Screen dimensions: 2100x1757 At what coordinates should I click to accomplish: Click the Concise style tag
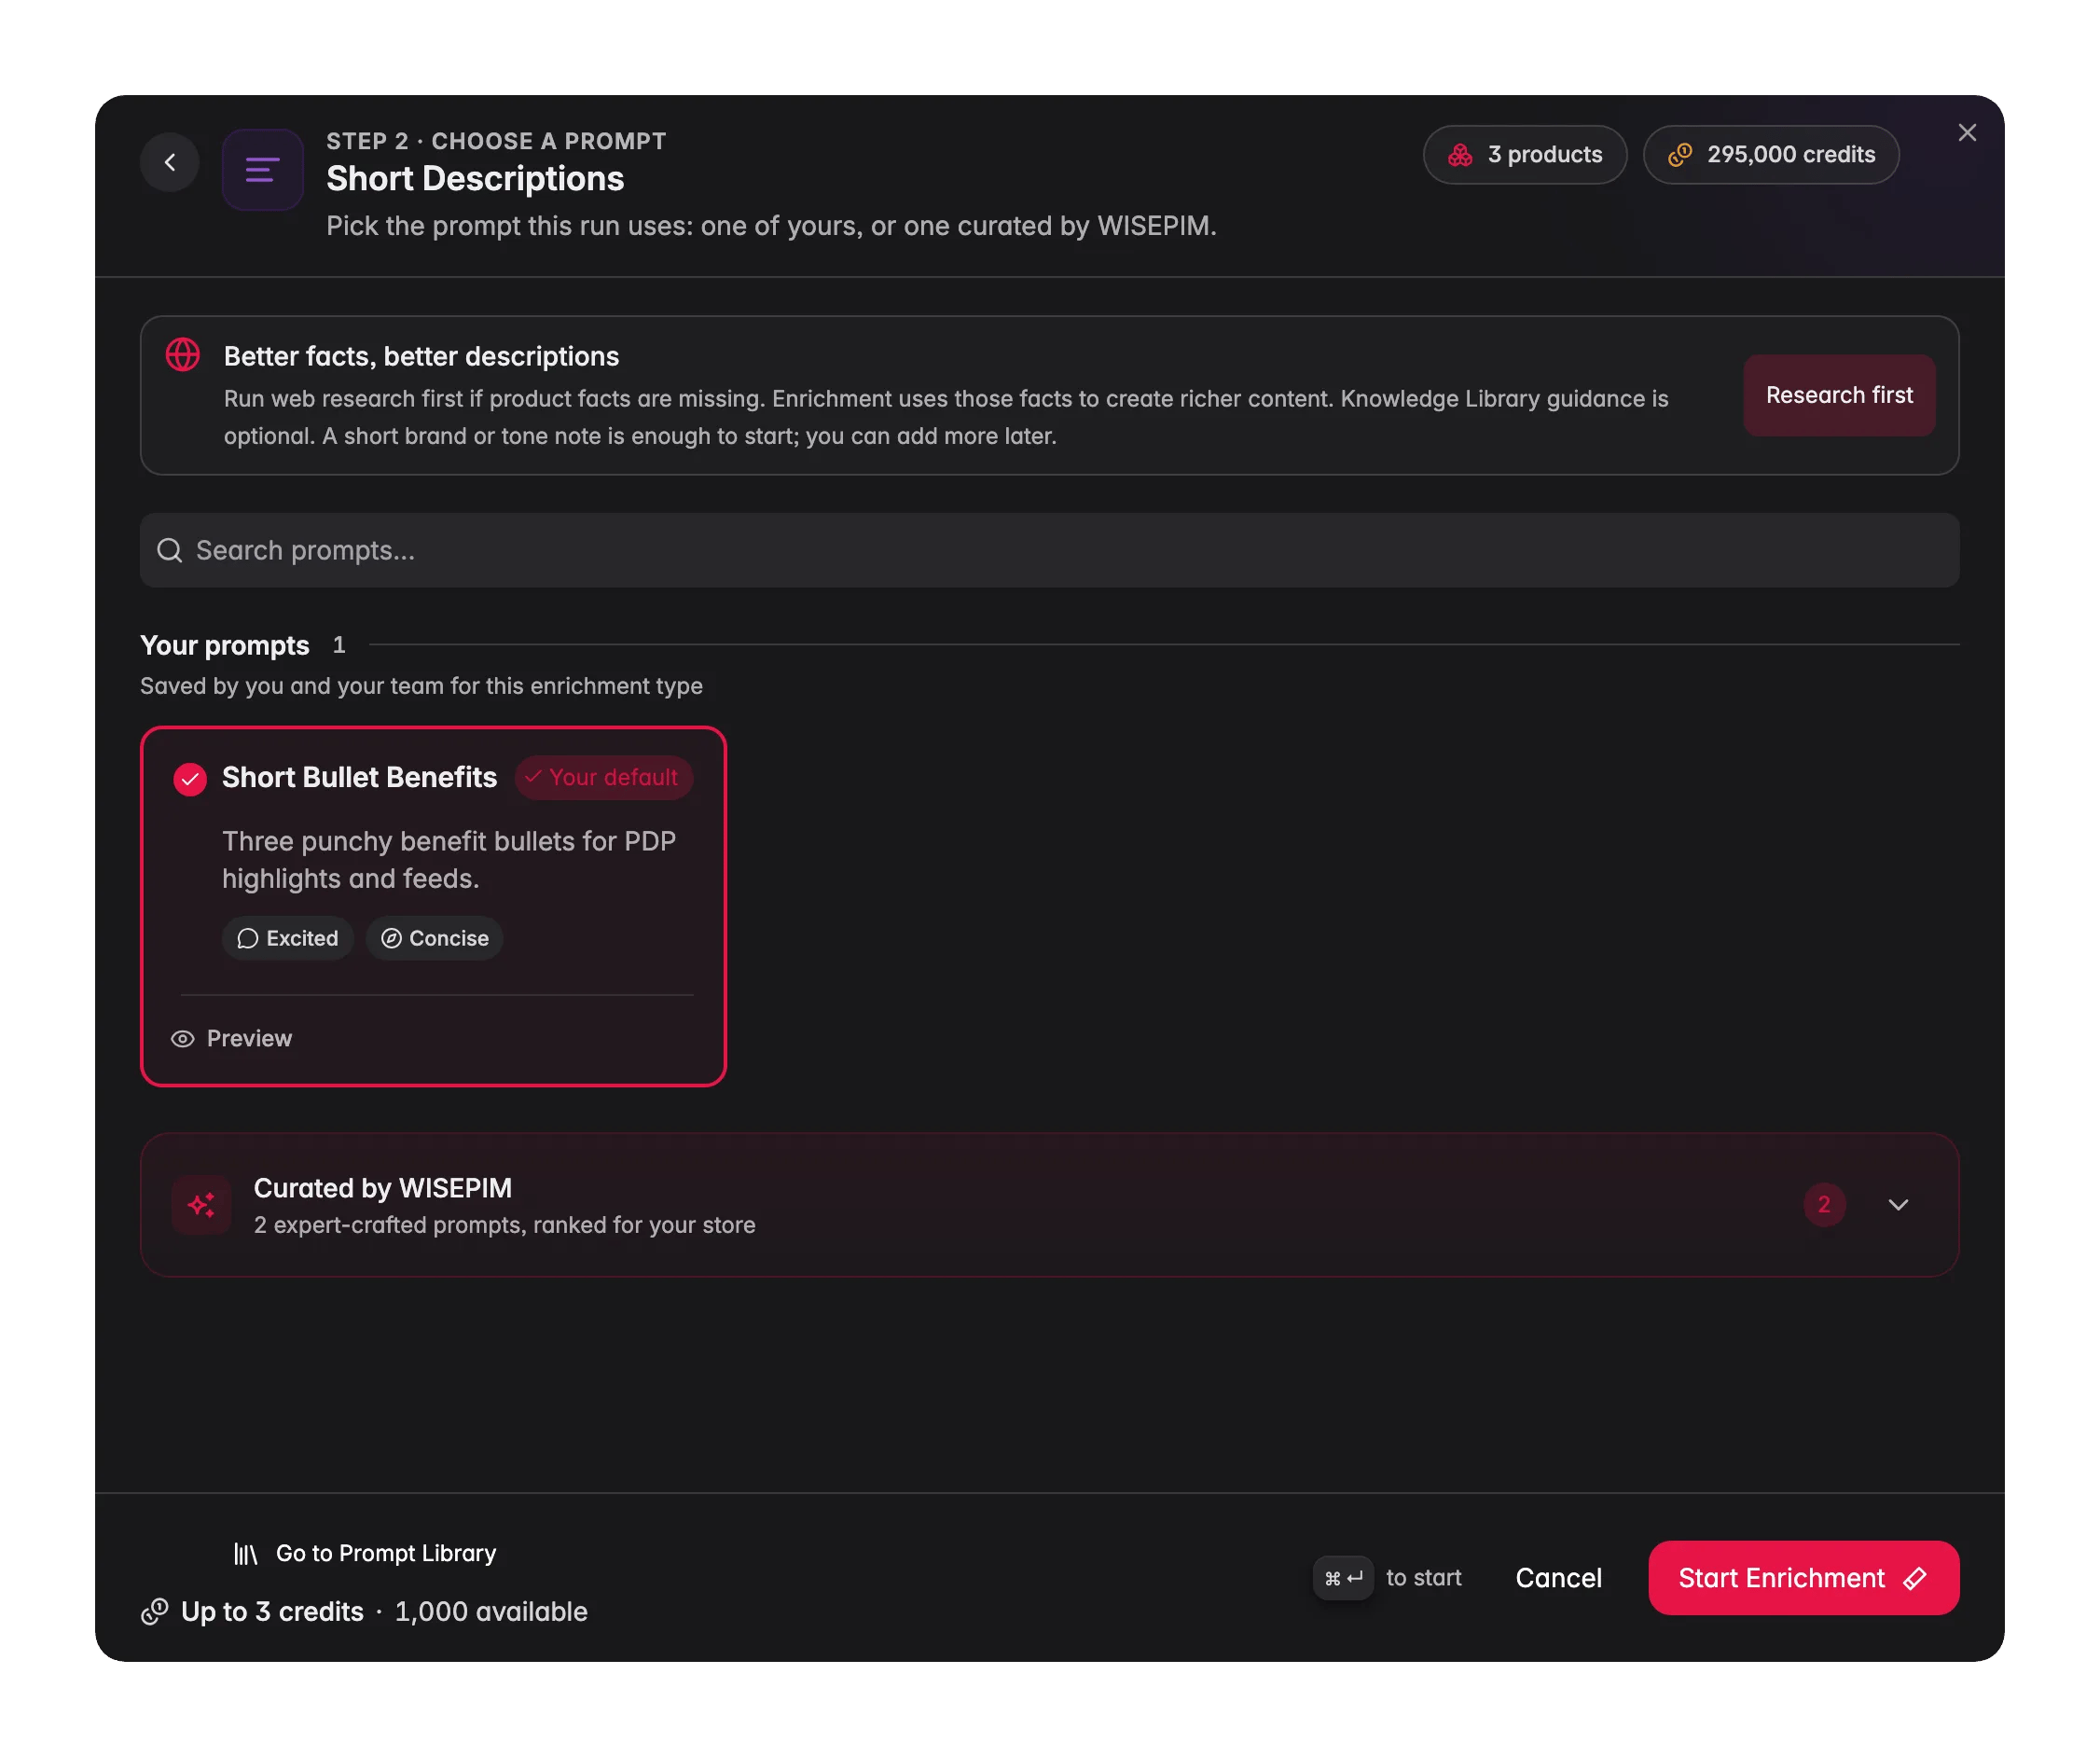pos(434,938)
